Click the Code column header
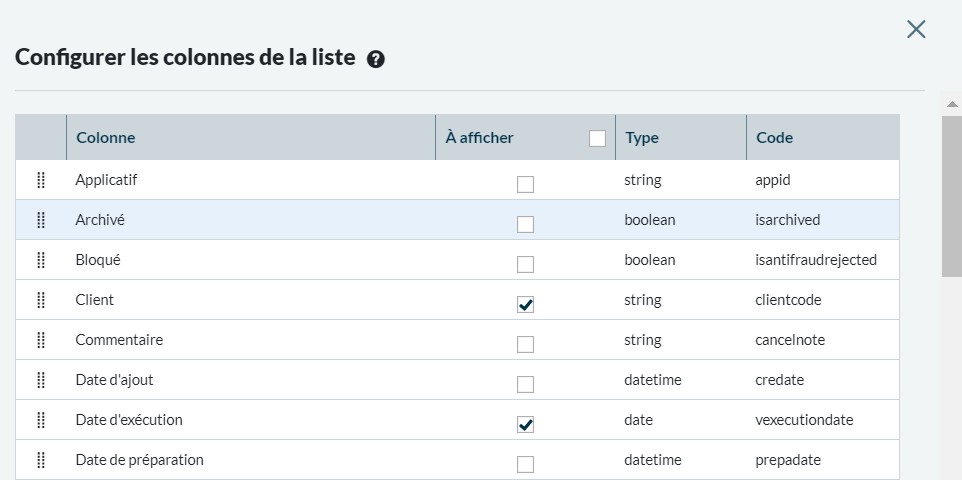This screenshot has height=480, width=962. [x=774, y=138]
